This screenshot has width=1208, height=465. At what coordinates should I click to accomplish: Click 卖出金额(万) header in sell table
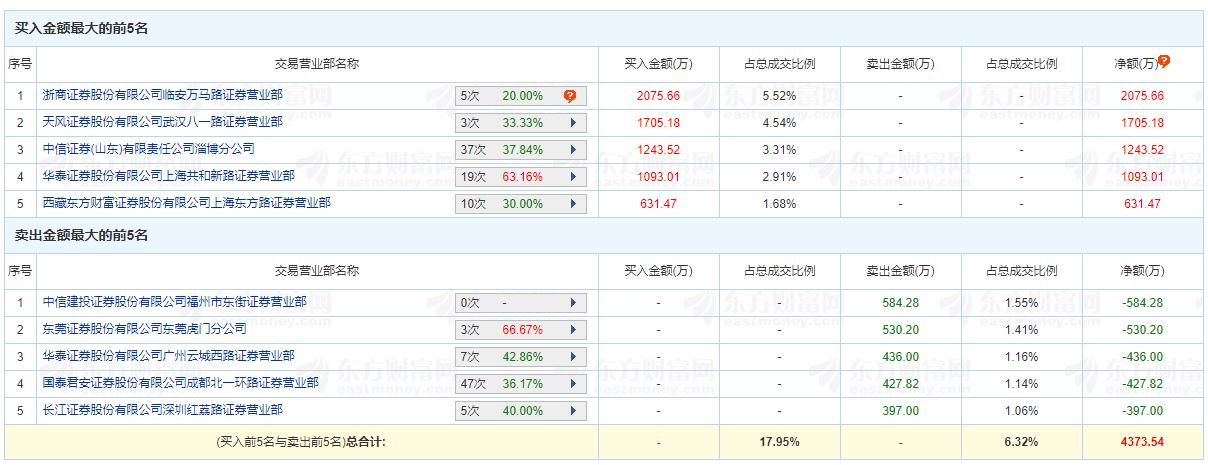coord(900,271)
